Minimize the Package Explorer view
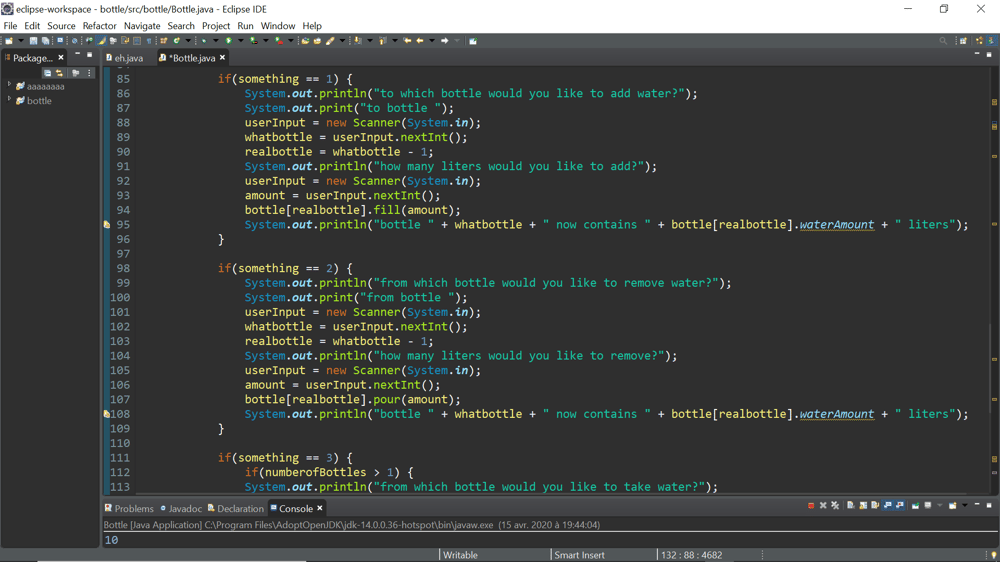 tap(77, 55)
